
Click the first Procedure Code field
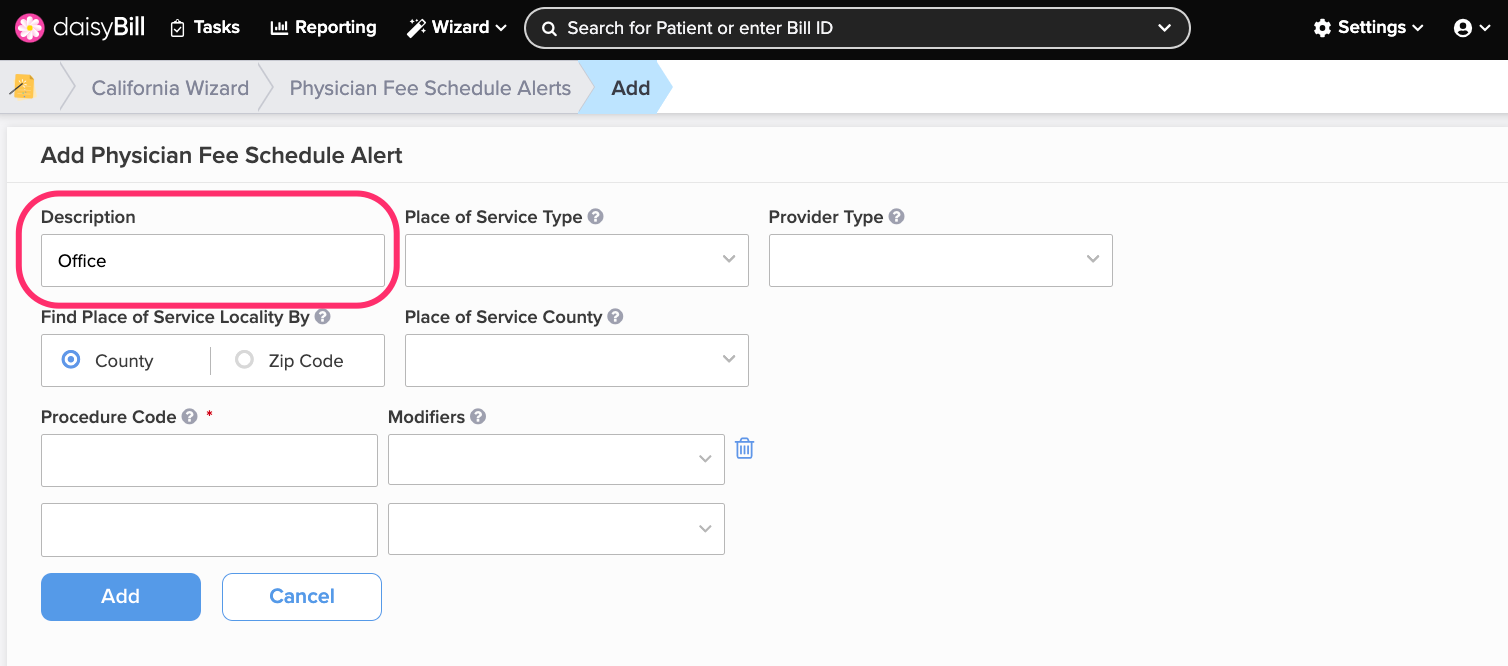click(209, 460)
